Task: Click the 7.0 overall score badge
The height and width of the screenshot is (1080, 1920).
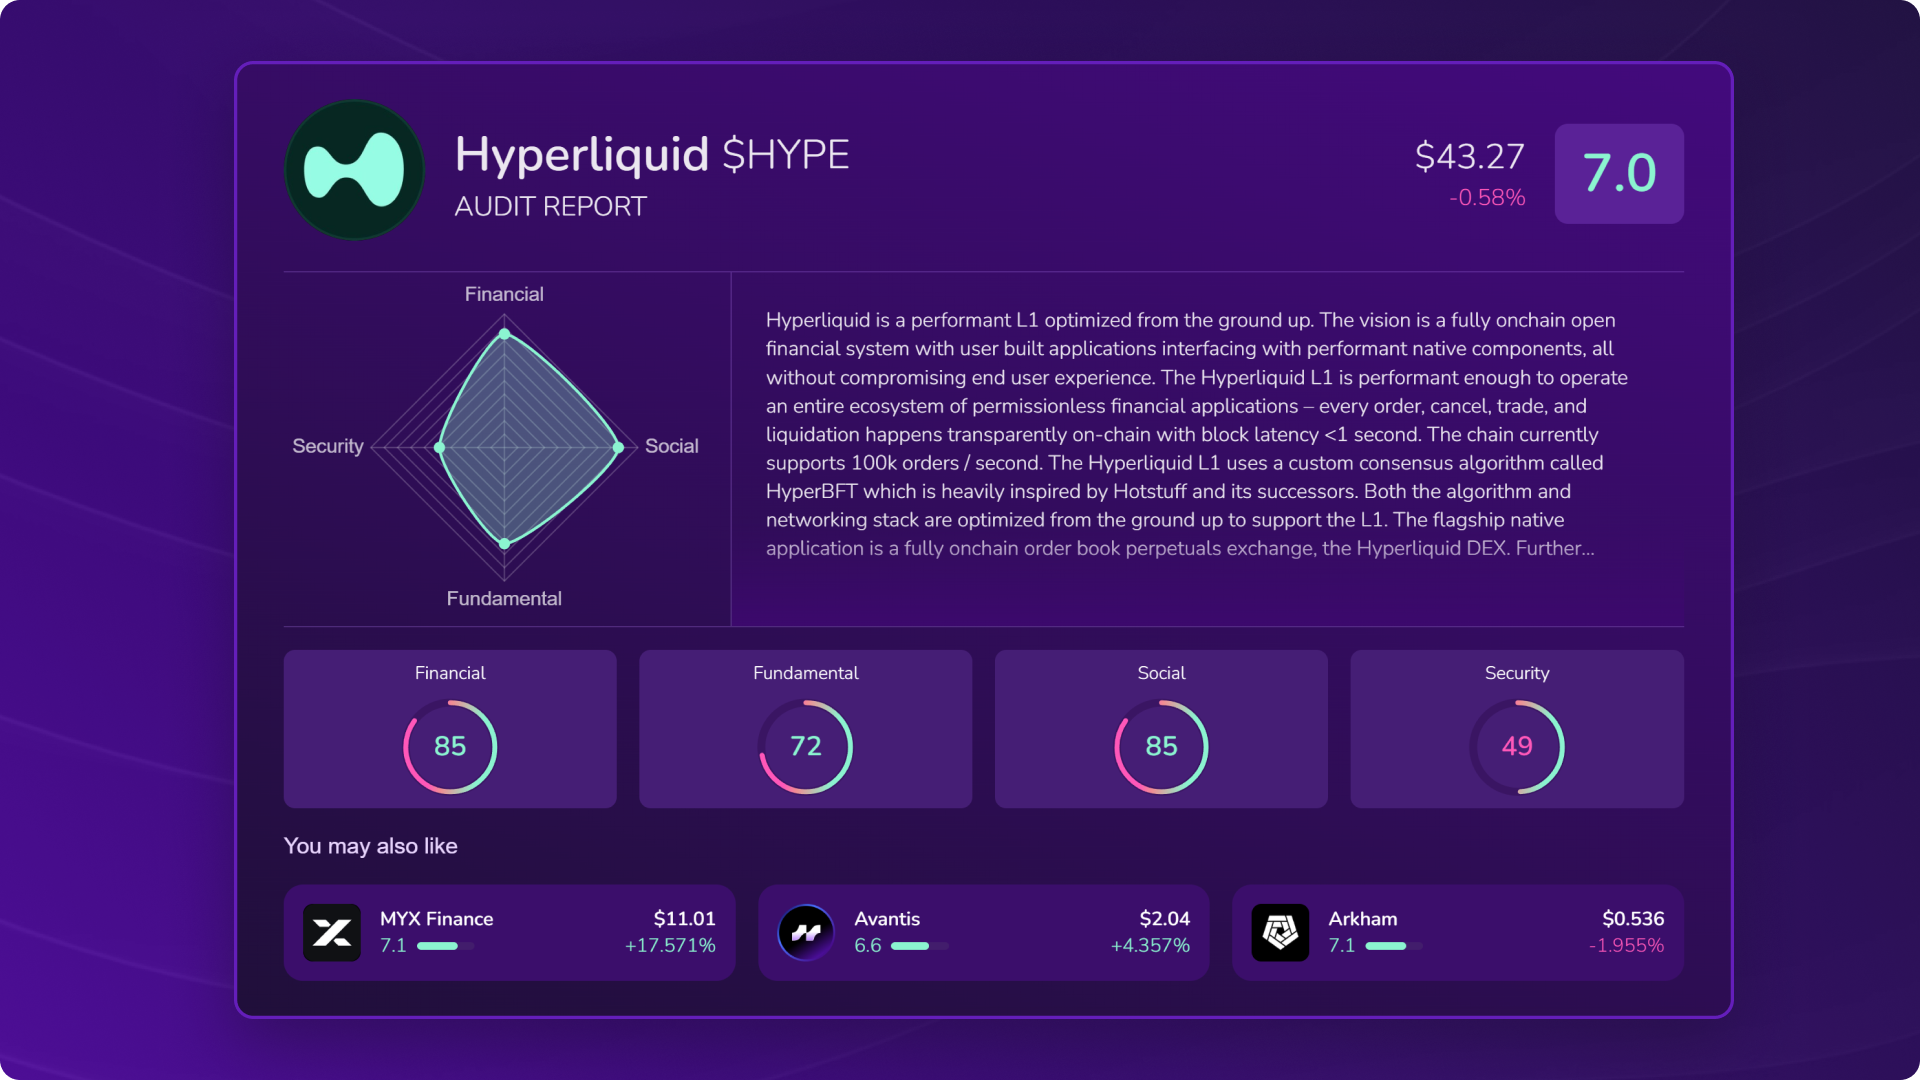Action: [1619, 174]
